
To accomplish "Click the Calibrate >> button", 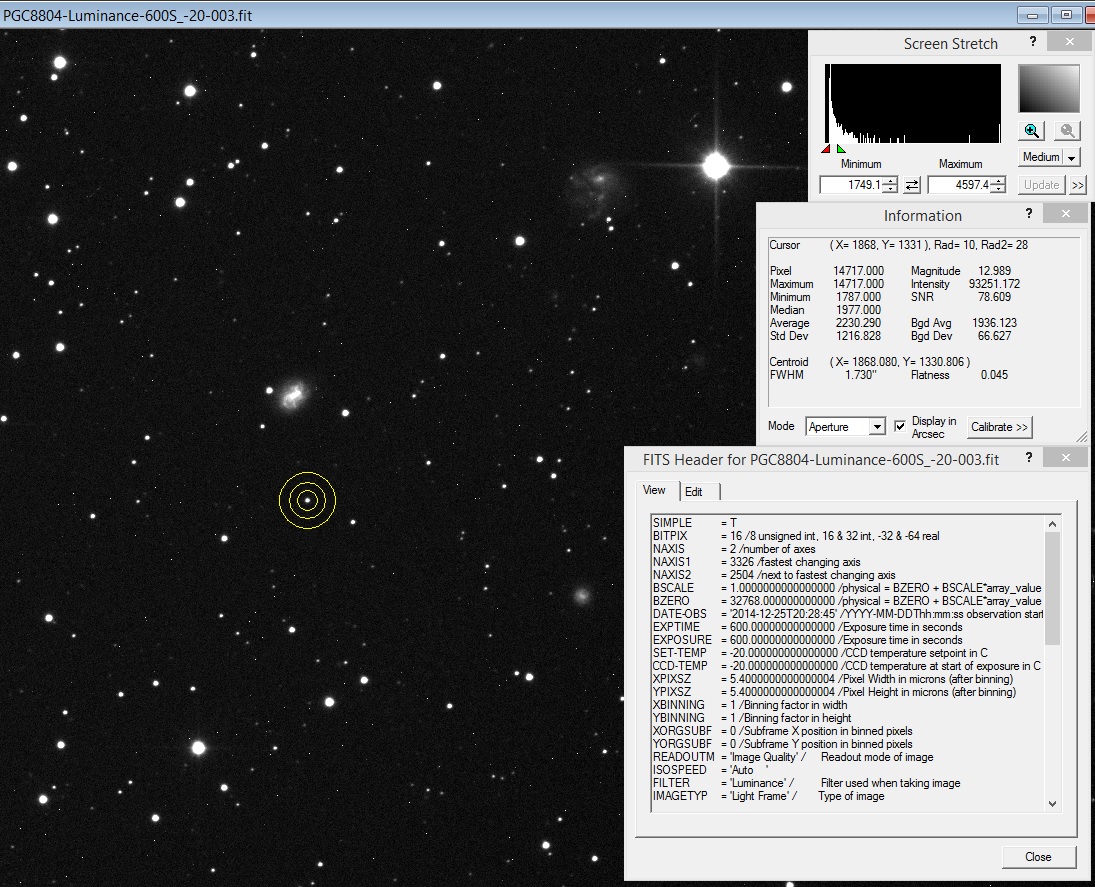I will click(999, 427).
